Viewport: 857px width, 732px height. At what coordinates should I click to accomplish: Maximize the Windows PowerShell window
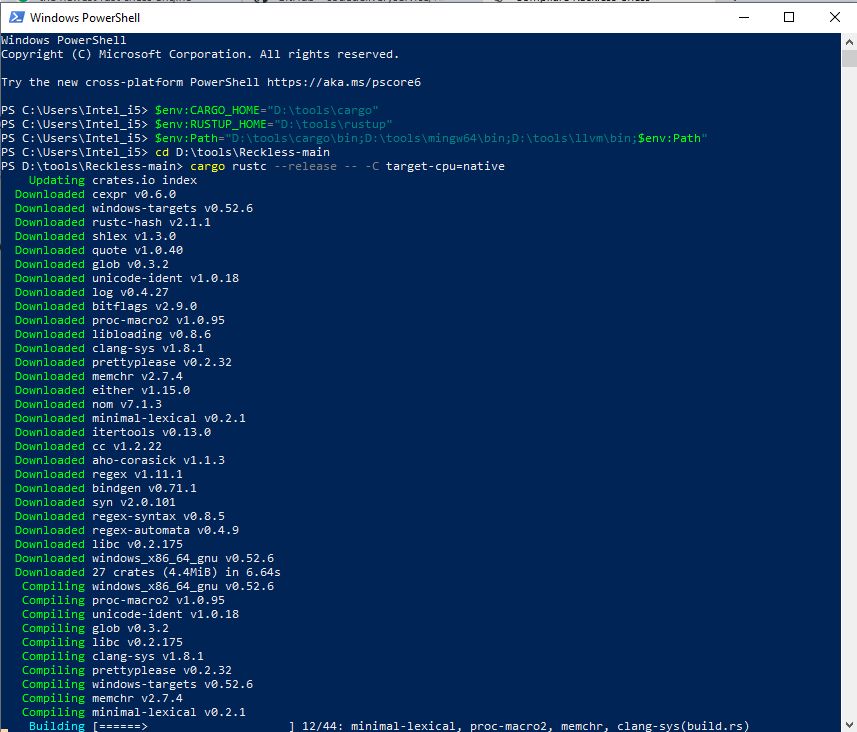point(789,17)
